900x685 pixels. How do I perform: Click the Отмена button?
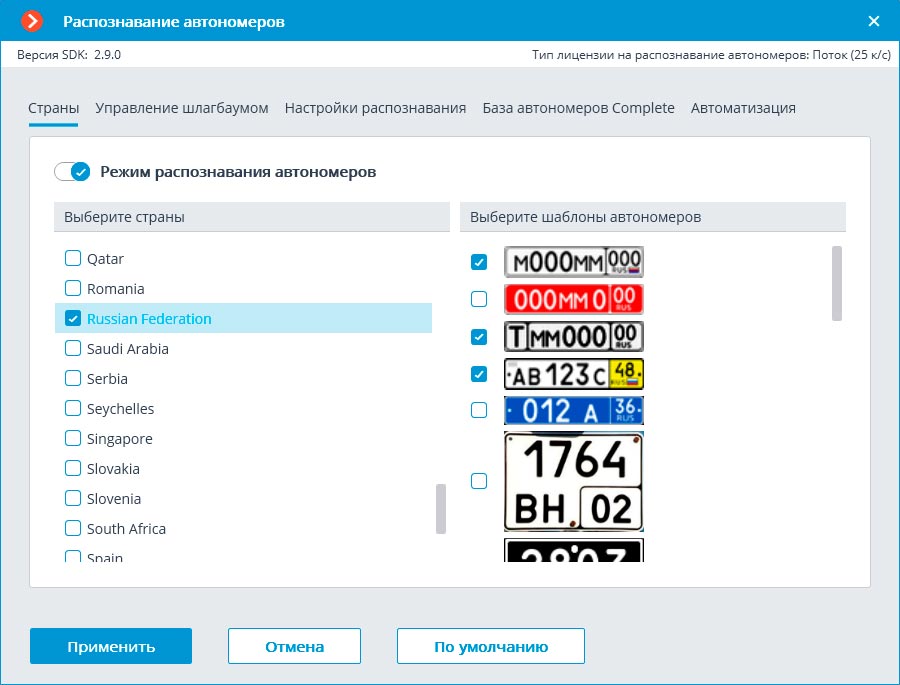[x=294, y=646]
